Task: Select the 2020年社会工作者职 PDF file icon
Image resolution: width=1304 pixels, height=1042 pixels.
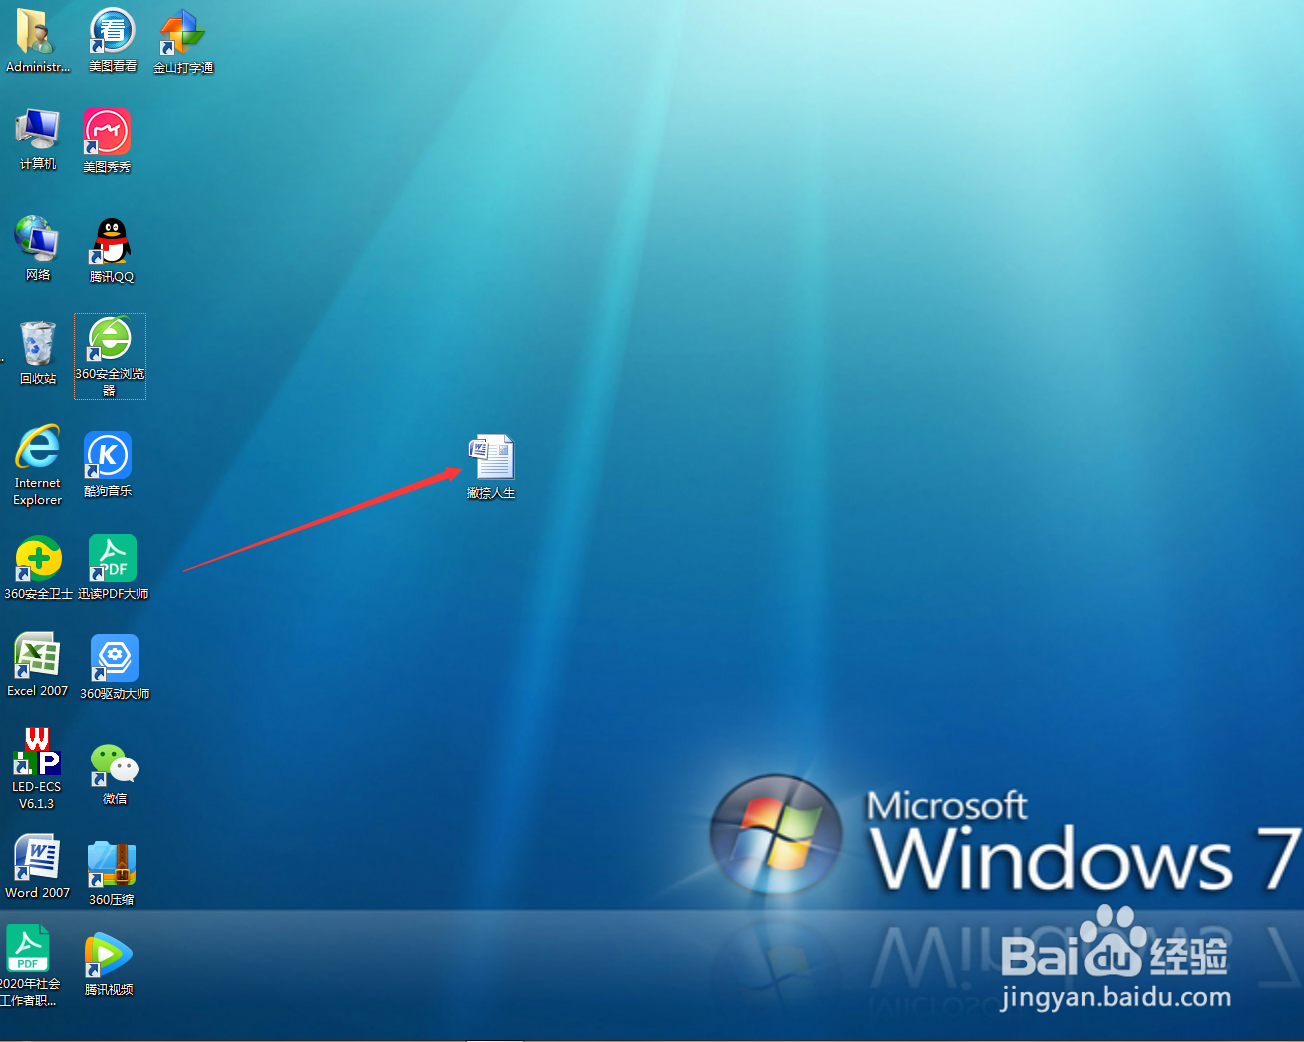Action: coord(28,948)
